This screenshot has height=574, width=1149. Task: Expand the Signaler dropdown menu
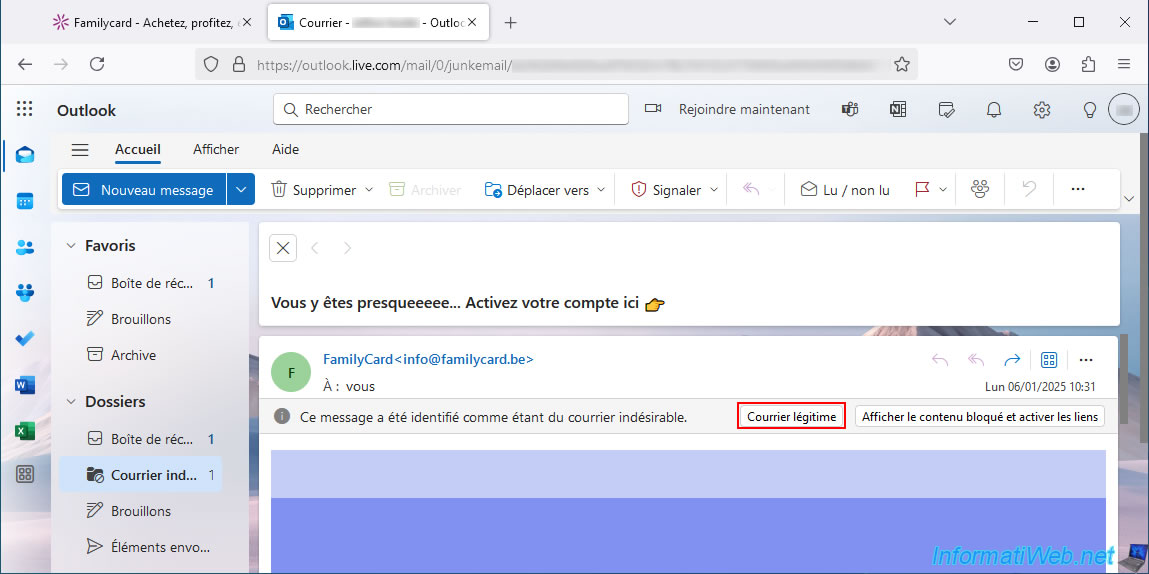[715, 190]
